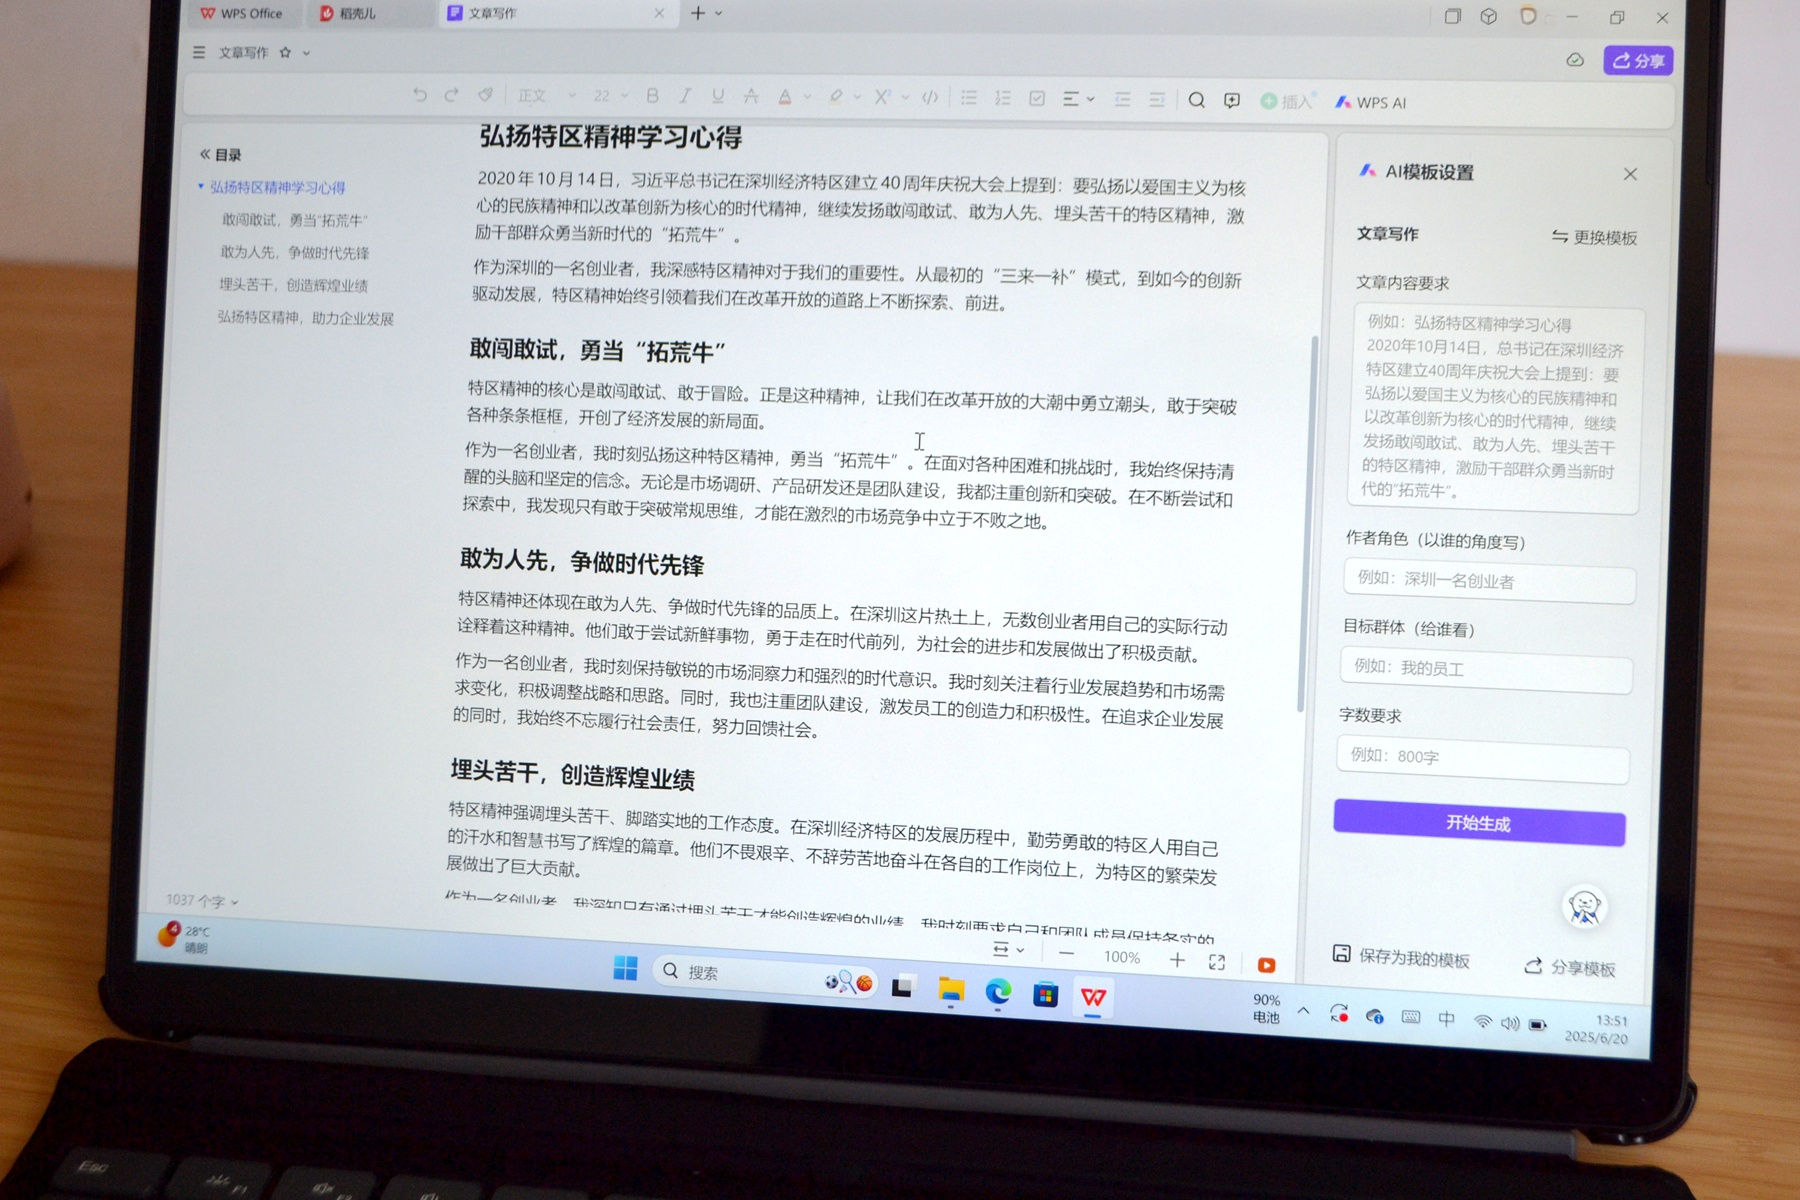1800x1200 pixels.
Task: Open the assistant mascot chat icon
Action: point(1584,907)
